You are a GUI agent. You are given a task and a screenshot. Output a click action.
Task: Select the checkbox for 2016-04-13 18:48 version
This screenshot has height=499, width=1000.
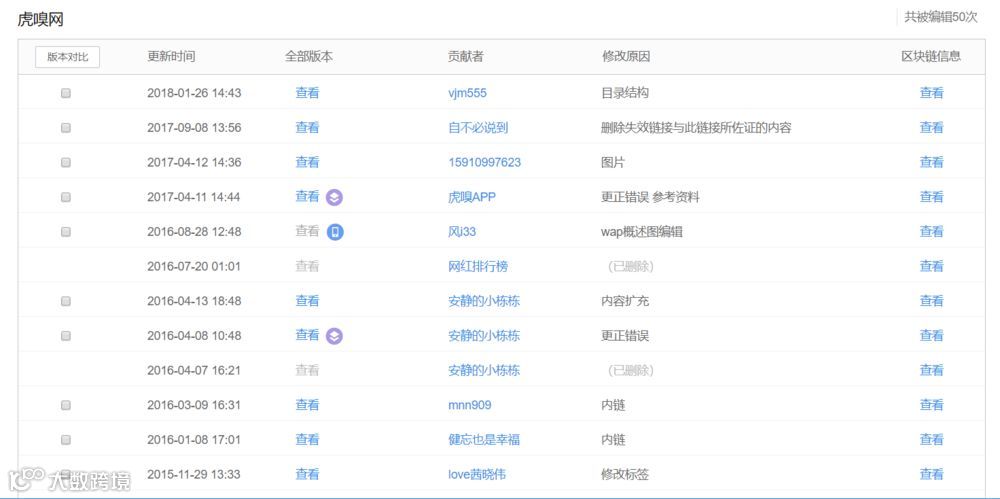[66, 301]
